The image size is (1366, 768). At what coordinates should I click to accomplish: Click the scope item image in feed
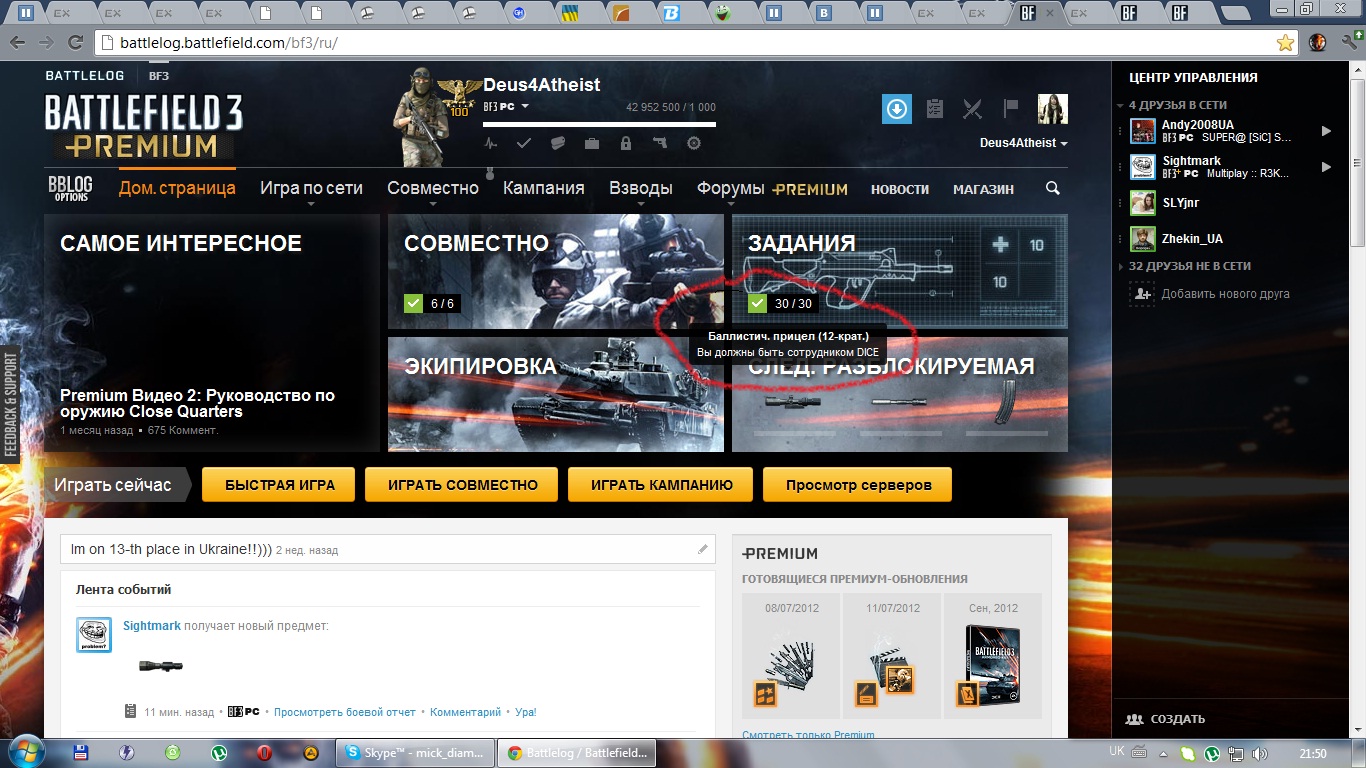click(x=160, y=666)
